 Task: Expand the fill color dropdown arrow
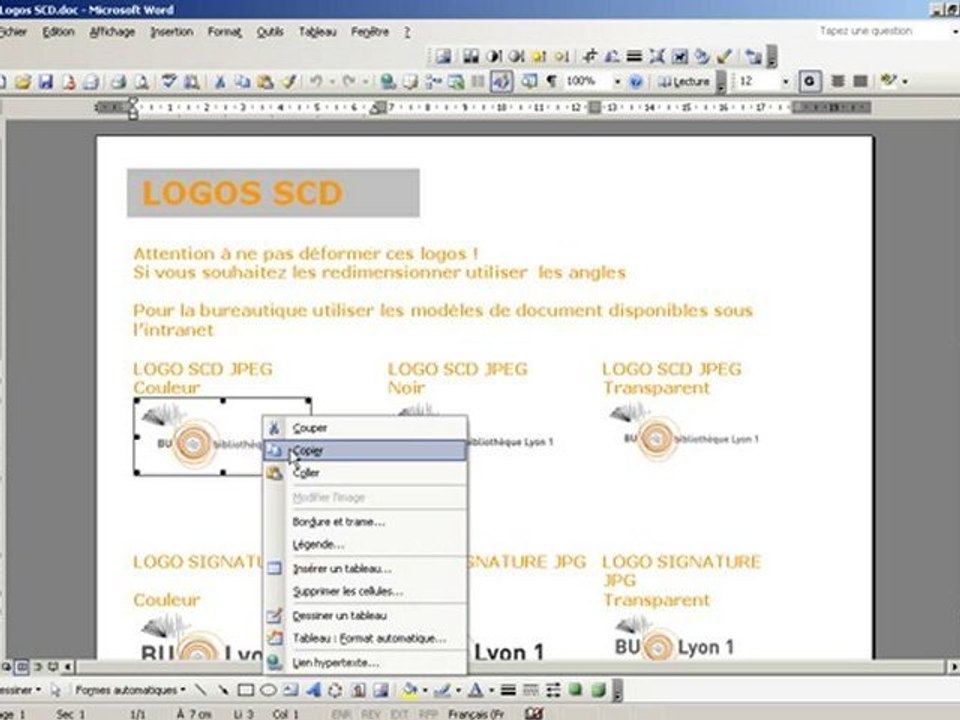point(424,691)
